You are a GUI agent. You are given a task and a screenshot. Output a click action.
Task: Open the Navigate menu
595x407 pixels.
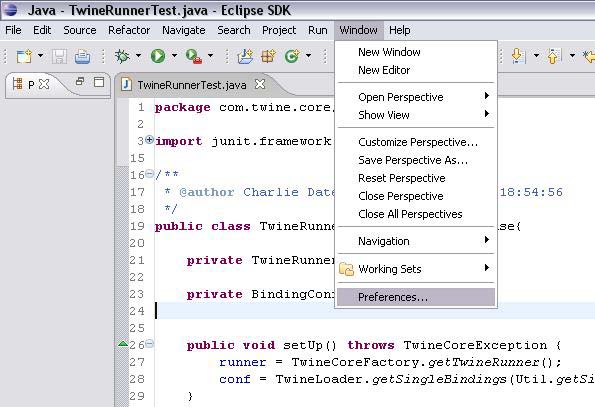[184, 30]
